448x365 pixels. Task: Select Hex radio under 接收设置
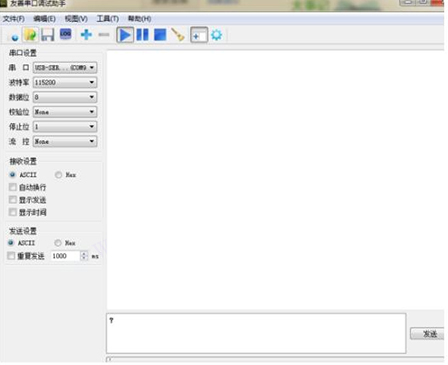pos(59,175)
